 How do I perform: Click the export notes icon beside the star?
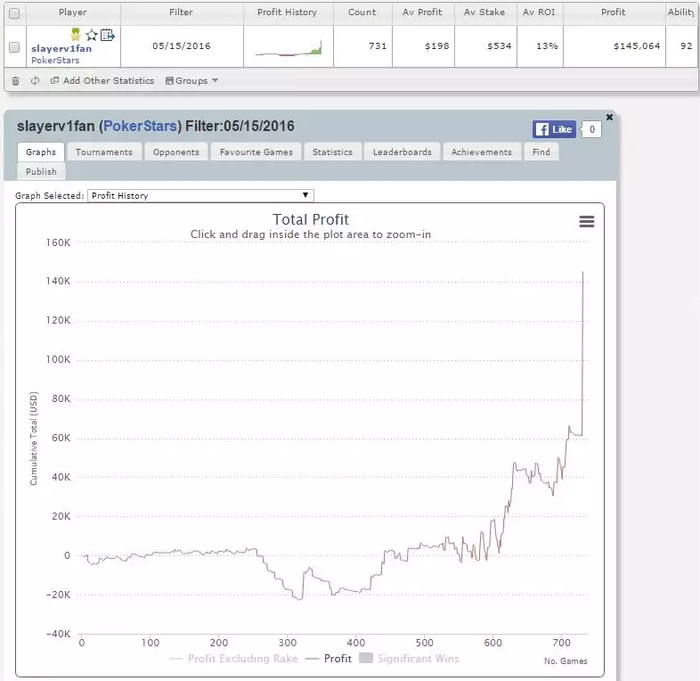[108, 34]
